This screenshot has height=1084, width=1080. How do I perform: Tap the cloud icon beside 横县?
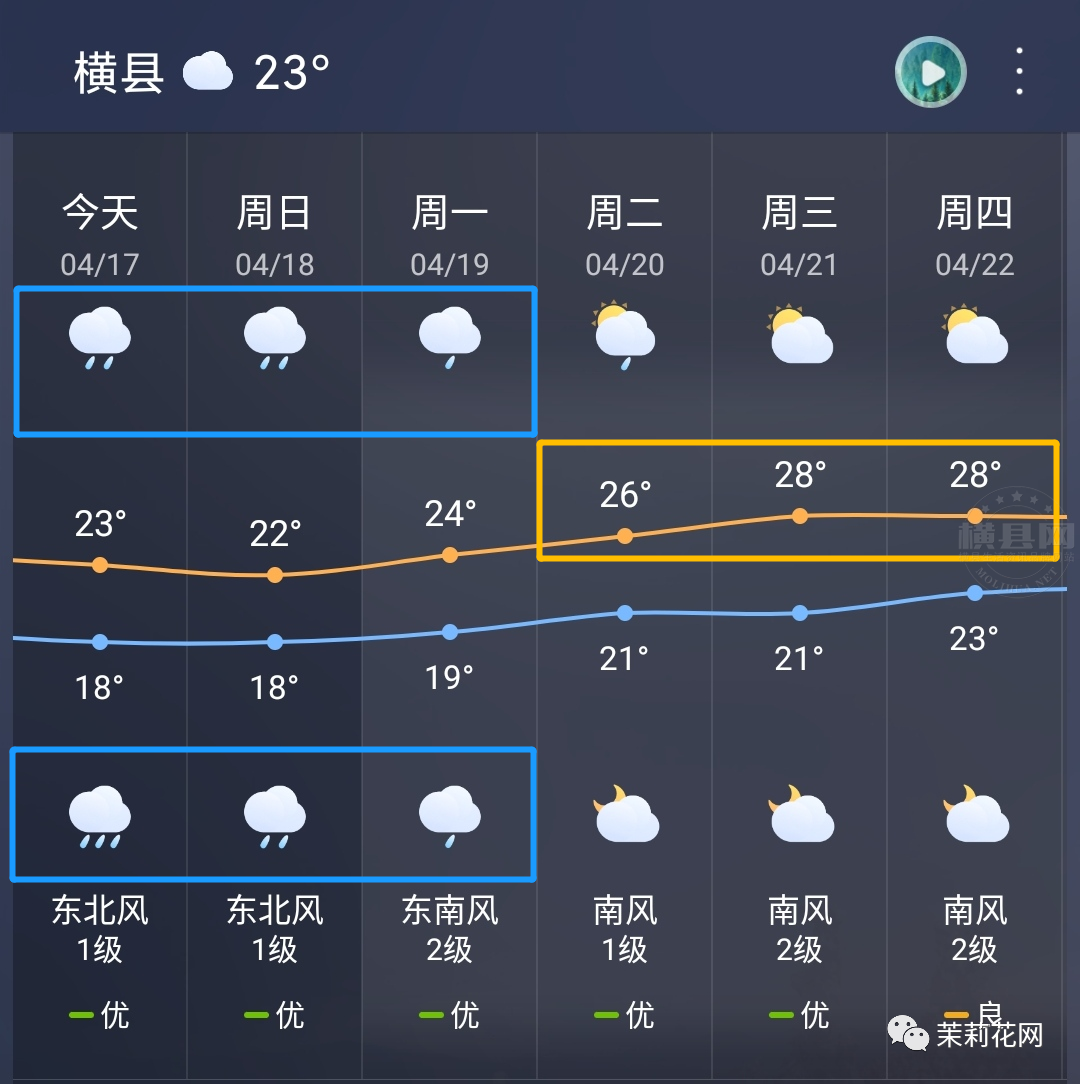pos(207,71)
